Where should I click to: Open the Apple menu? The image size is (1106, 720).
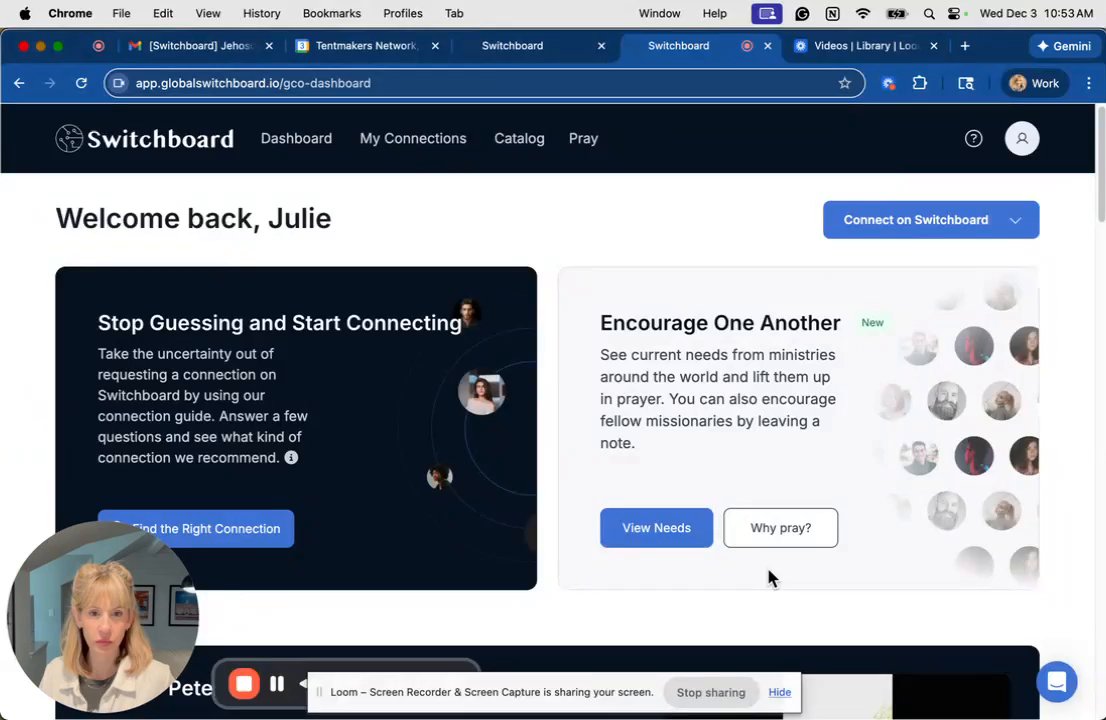tap(25, 13)
